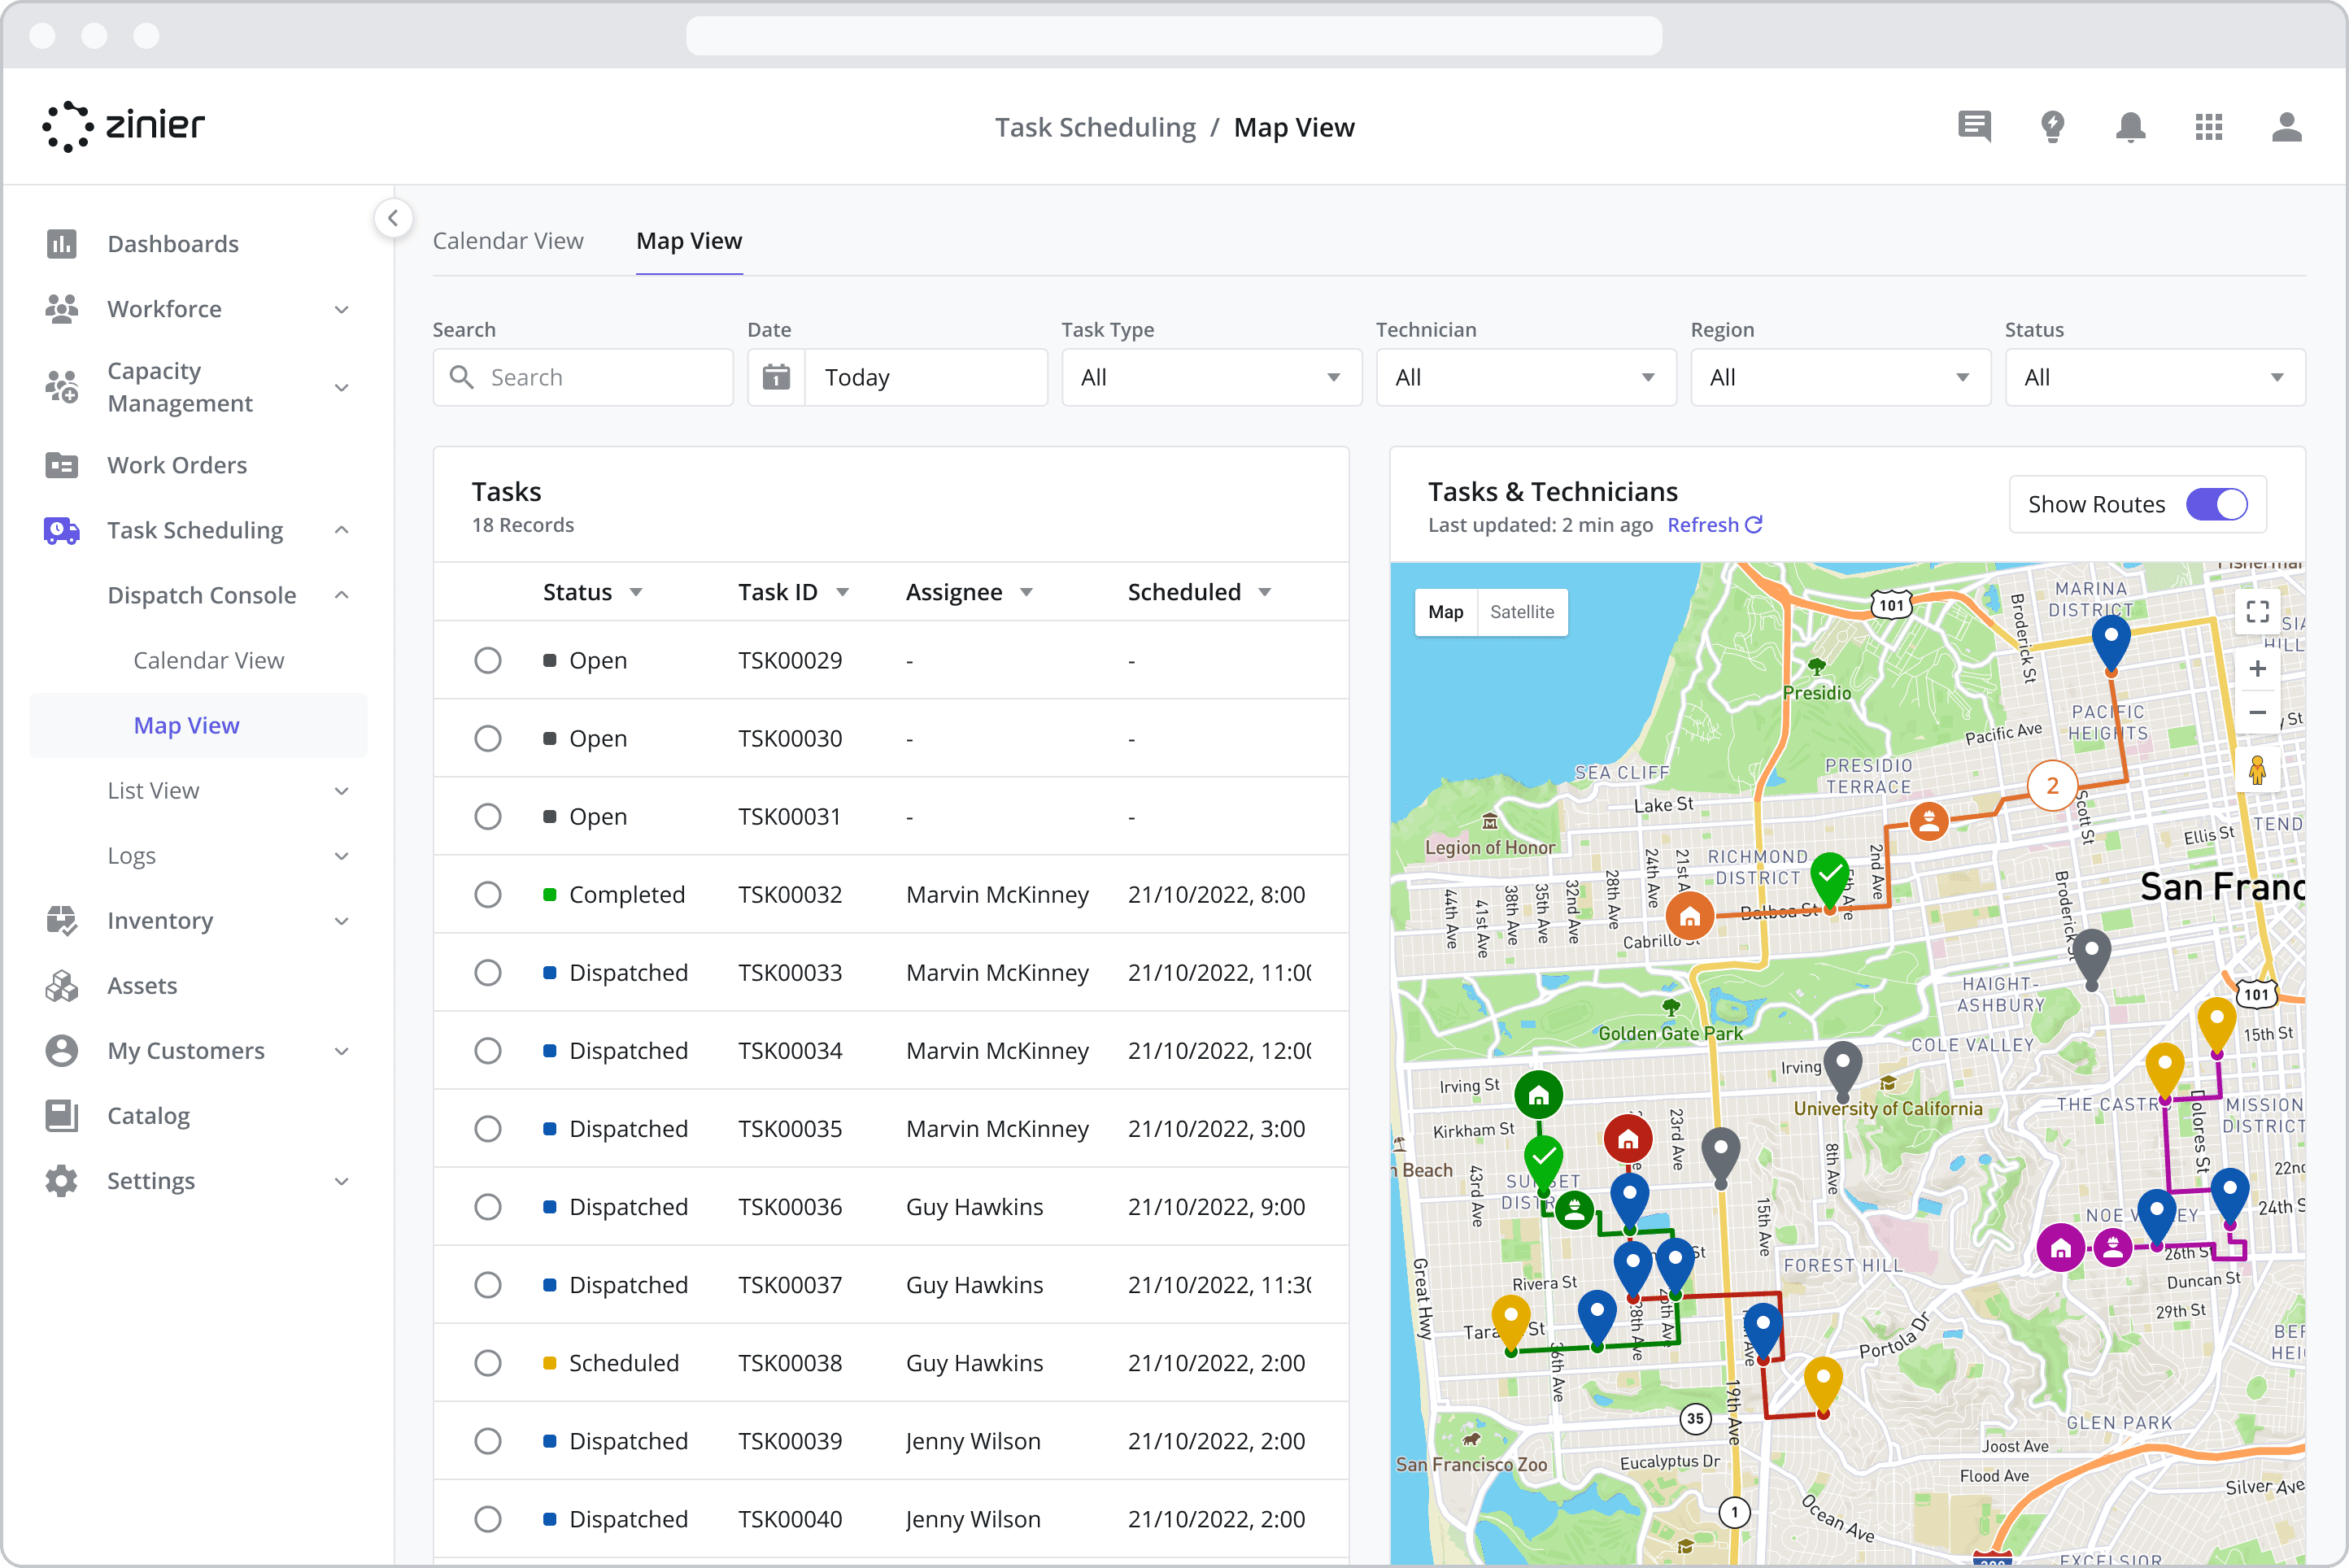Select the radio for task TSK00032
The width and height of the screenshot is (2349, 1568).
(488, 895)
